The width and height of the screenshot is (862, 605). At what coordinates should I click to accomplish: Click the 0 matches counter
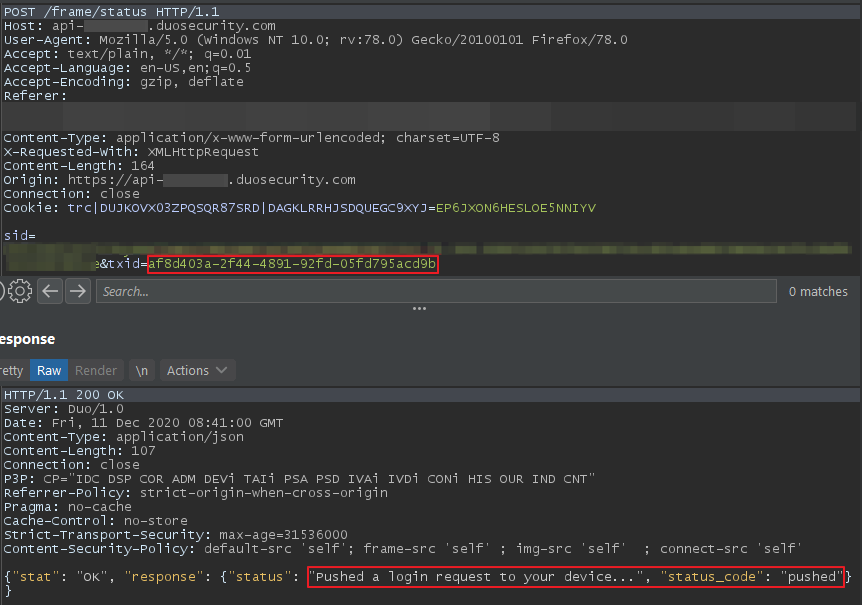pos(818,291)
